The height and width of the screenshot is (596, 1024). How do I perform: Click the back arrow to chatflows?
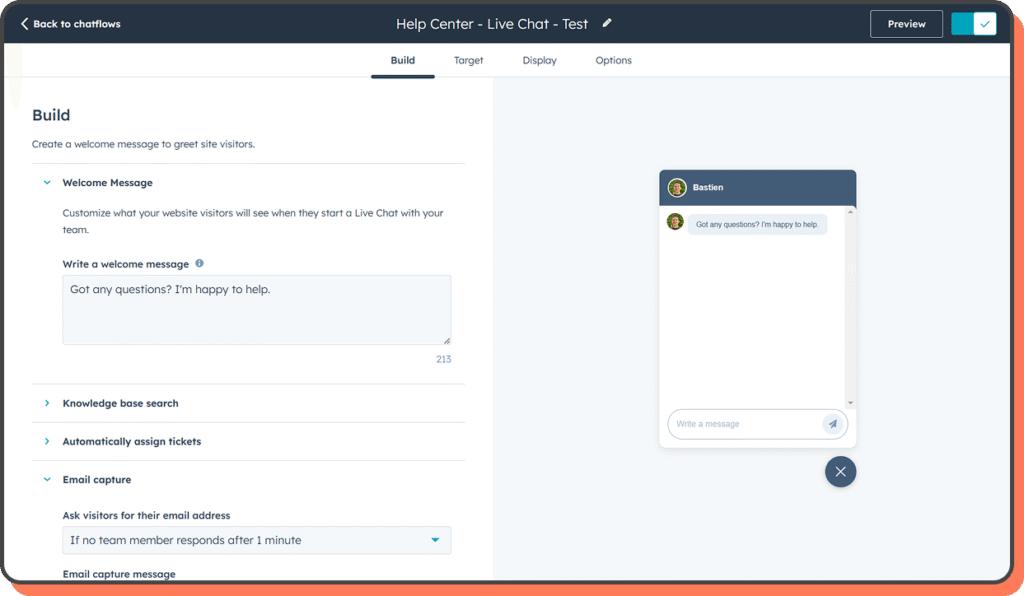[25, 24]
